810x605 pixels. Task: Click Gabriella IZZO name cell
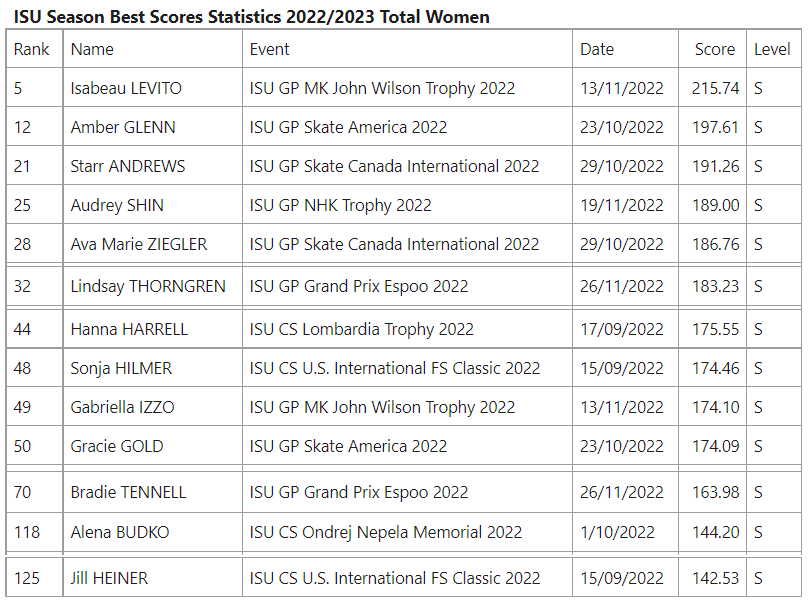point(122,407)
